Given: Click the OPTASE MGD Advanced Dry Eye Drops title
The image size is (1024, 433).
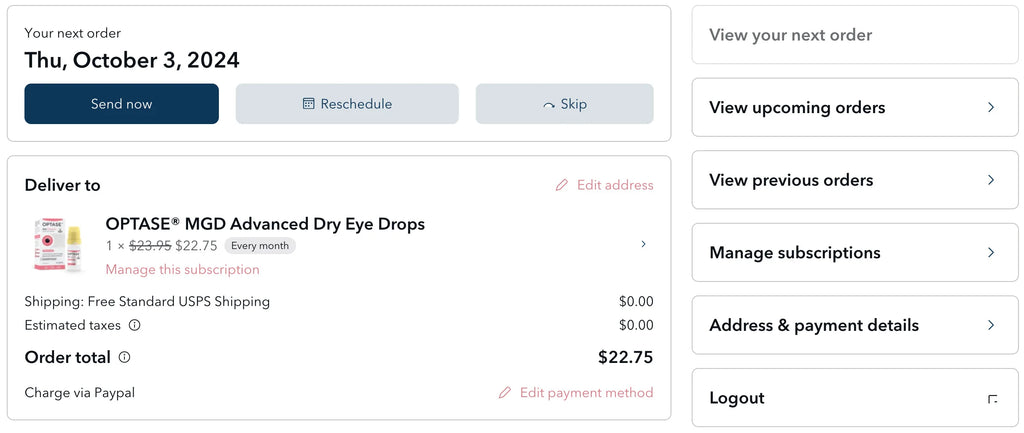Looking at the screenshot, I should tap(265, 224).
